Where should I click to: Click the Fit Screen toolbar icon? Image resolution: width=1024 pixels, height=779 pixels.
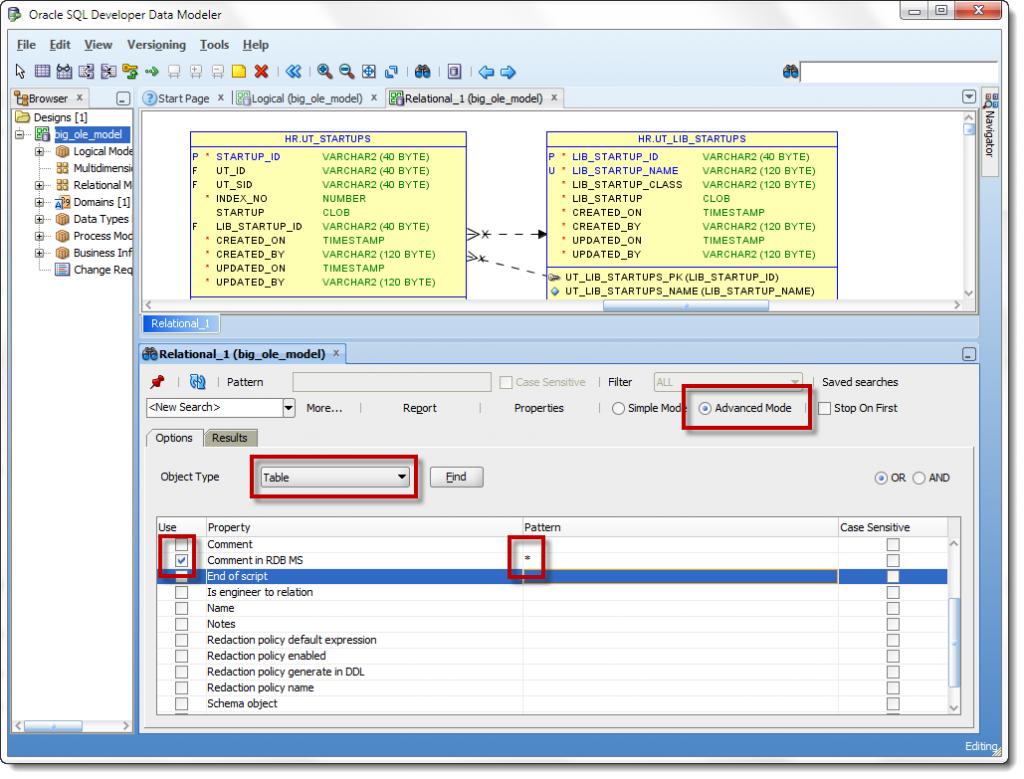pyautogui.click(x=368, y=71)
